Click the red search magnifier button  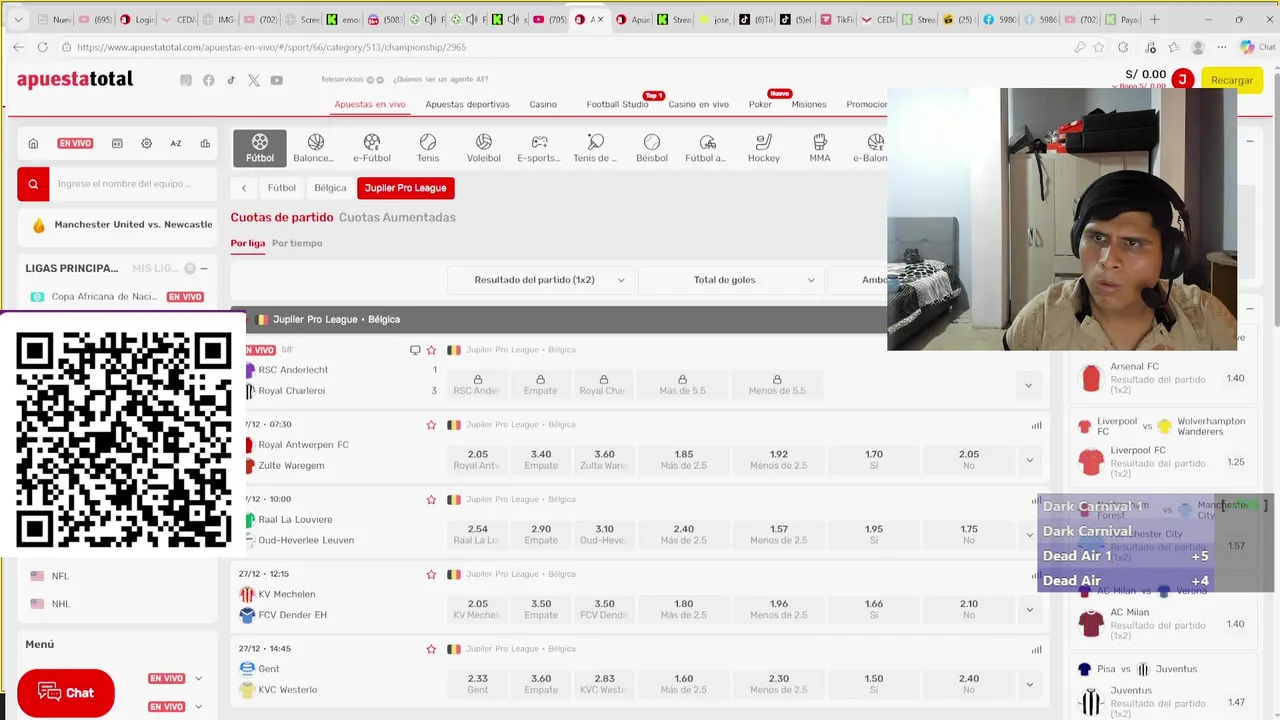click(x=33, y=184)
